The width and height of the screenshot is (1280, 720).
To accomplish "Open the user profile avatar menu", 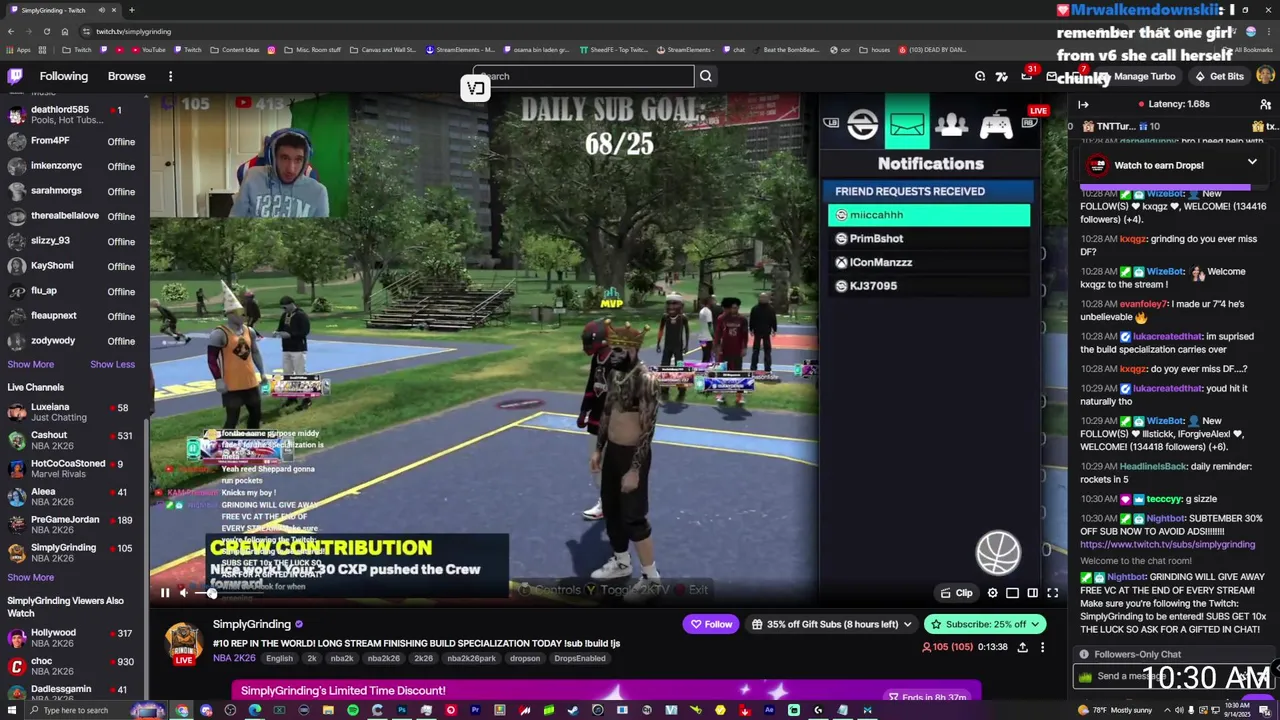I will click(1265, 76).
